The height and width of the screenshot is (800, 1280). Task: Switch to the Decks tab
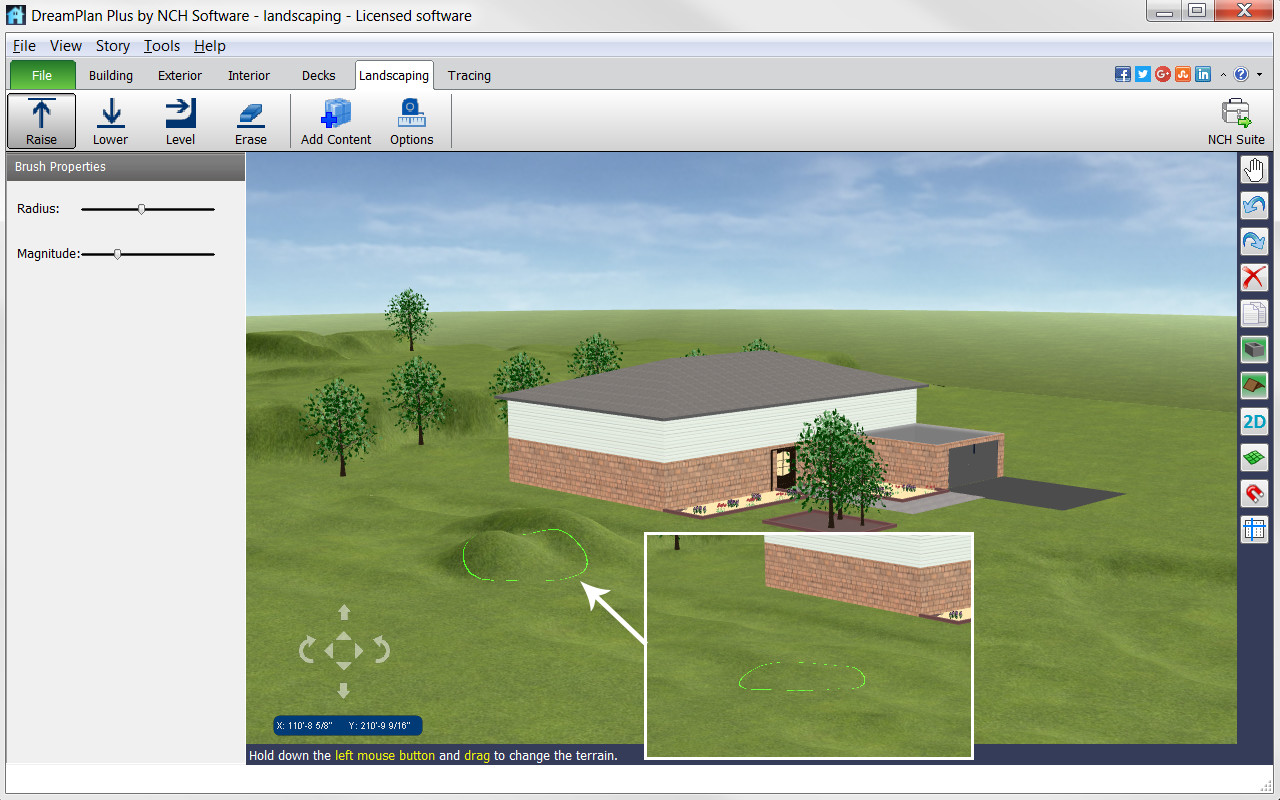tap(318, 75)
